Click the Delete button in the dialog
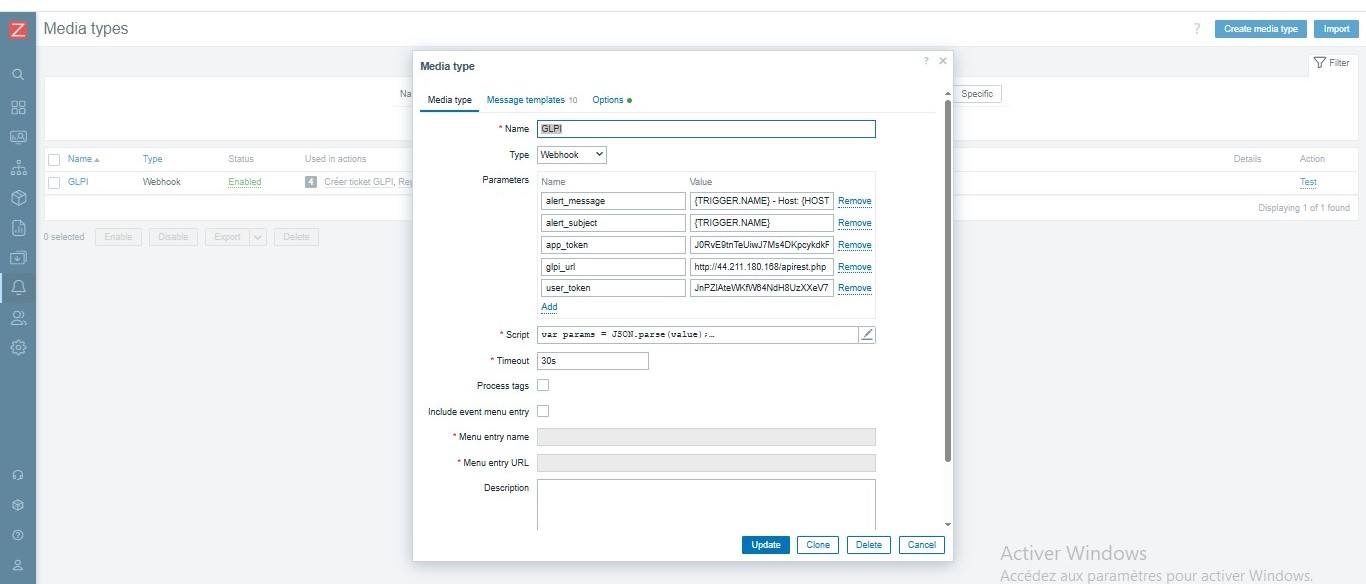The height and width of the screenshot is (584, 1366). [x=869, y=545]
